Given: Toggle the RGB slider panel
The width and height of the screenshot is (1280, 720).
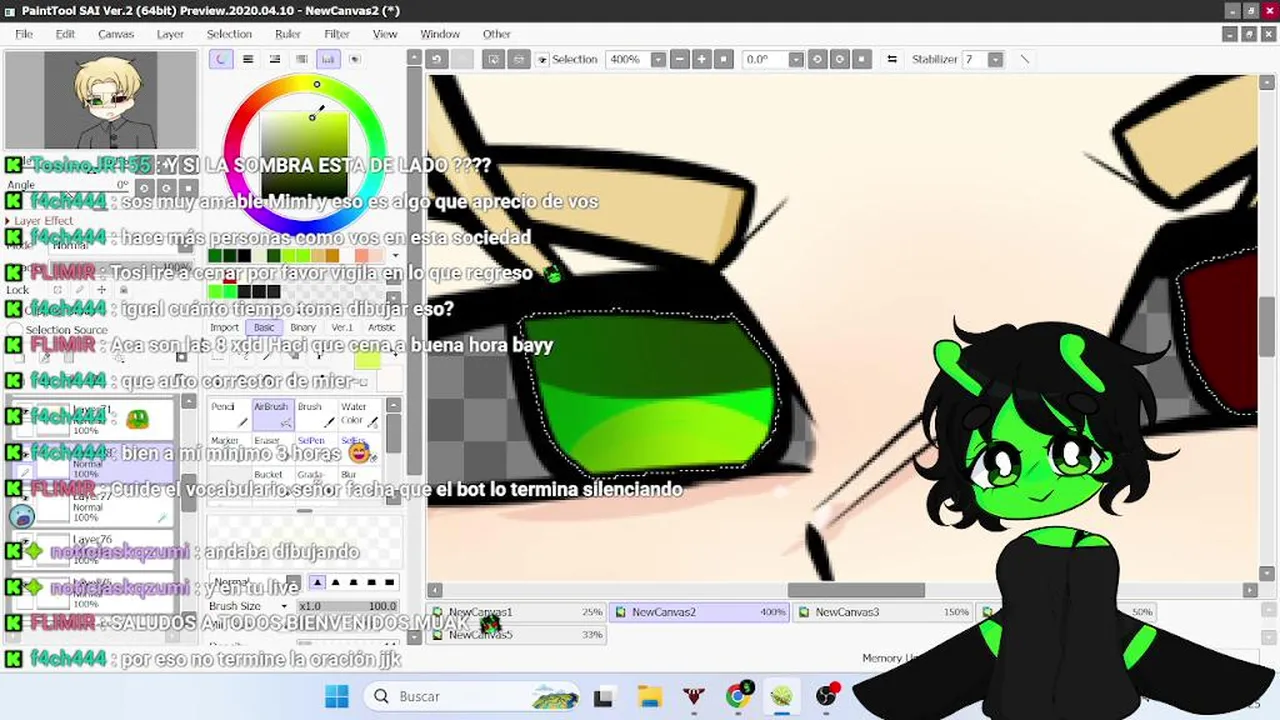Looking at the screenshot, I should click(x=248, y=59).
